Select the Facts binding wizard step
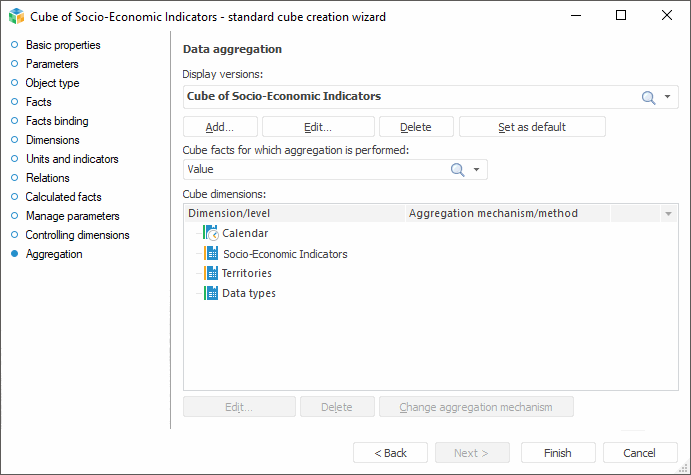The height and width of the screenshot is (475, 691). [x=56, y=121]
